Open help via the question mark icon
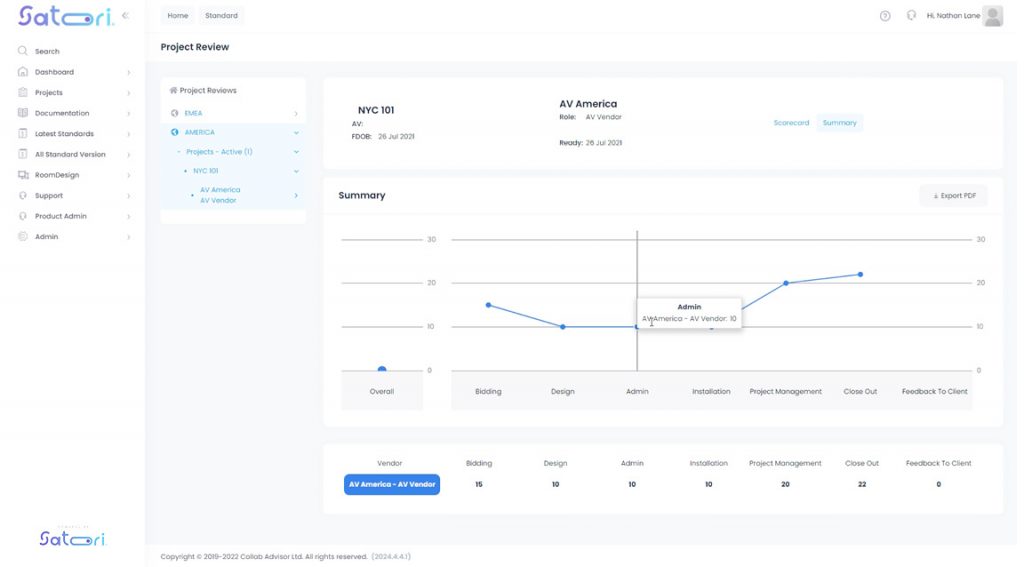The image size is (1024, 567). [x=885, y=16]
